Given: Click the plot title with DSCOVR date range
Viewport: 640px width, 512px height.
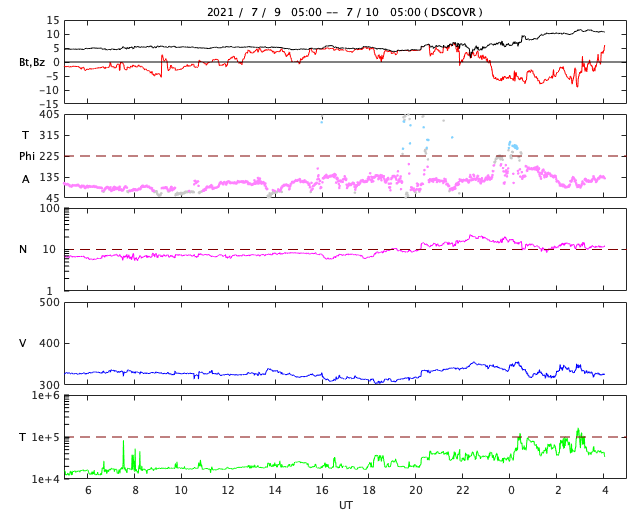Looking at the screenshot, I should click(344, 12).
